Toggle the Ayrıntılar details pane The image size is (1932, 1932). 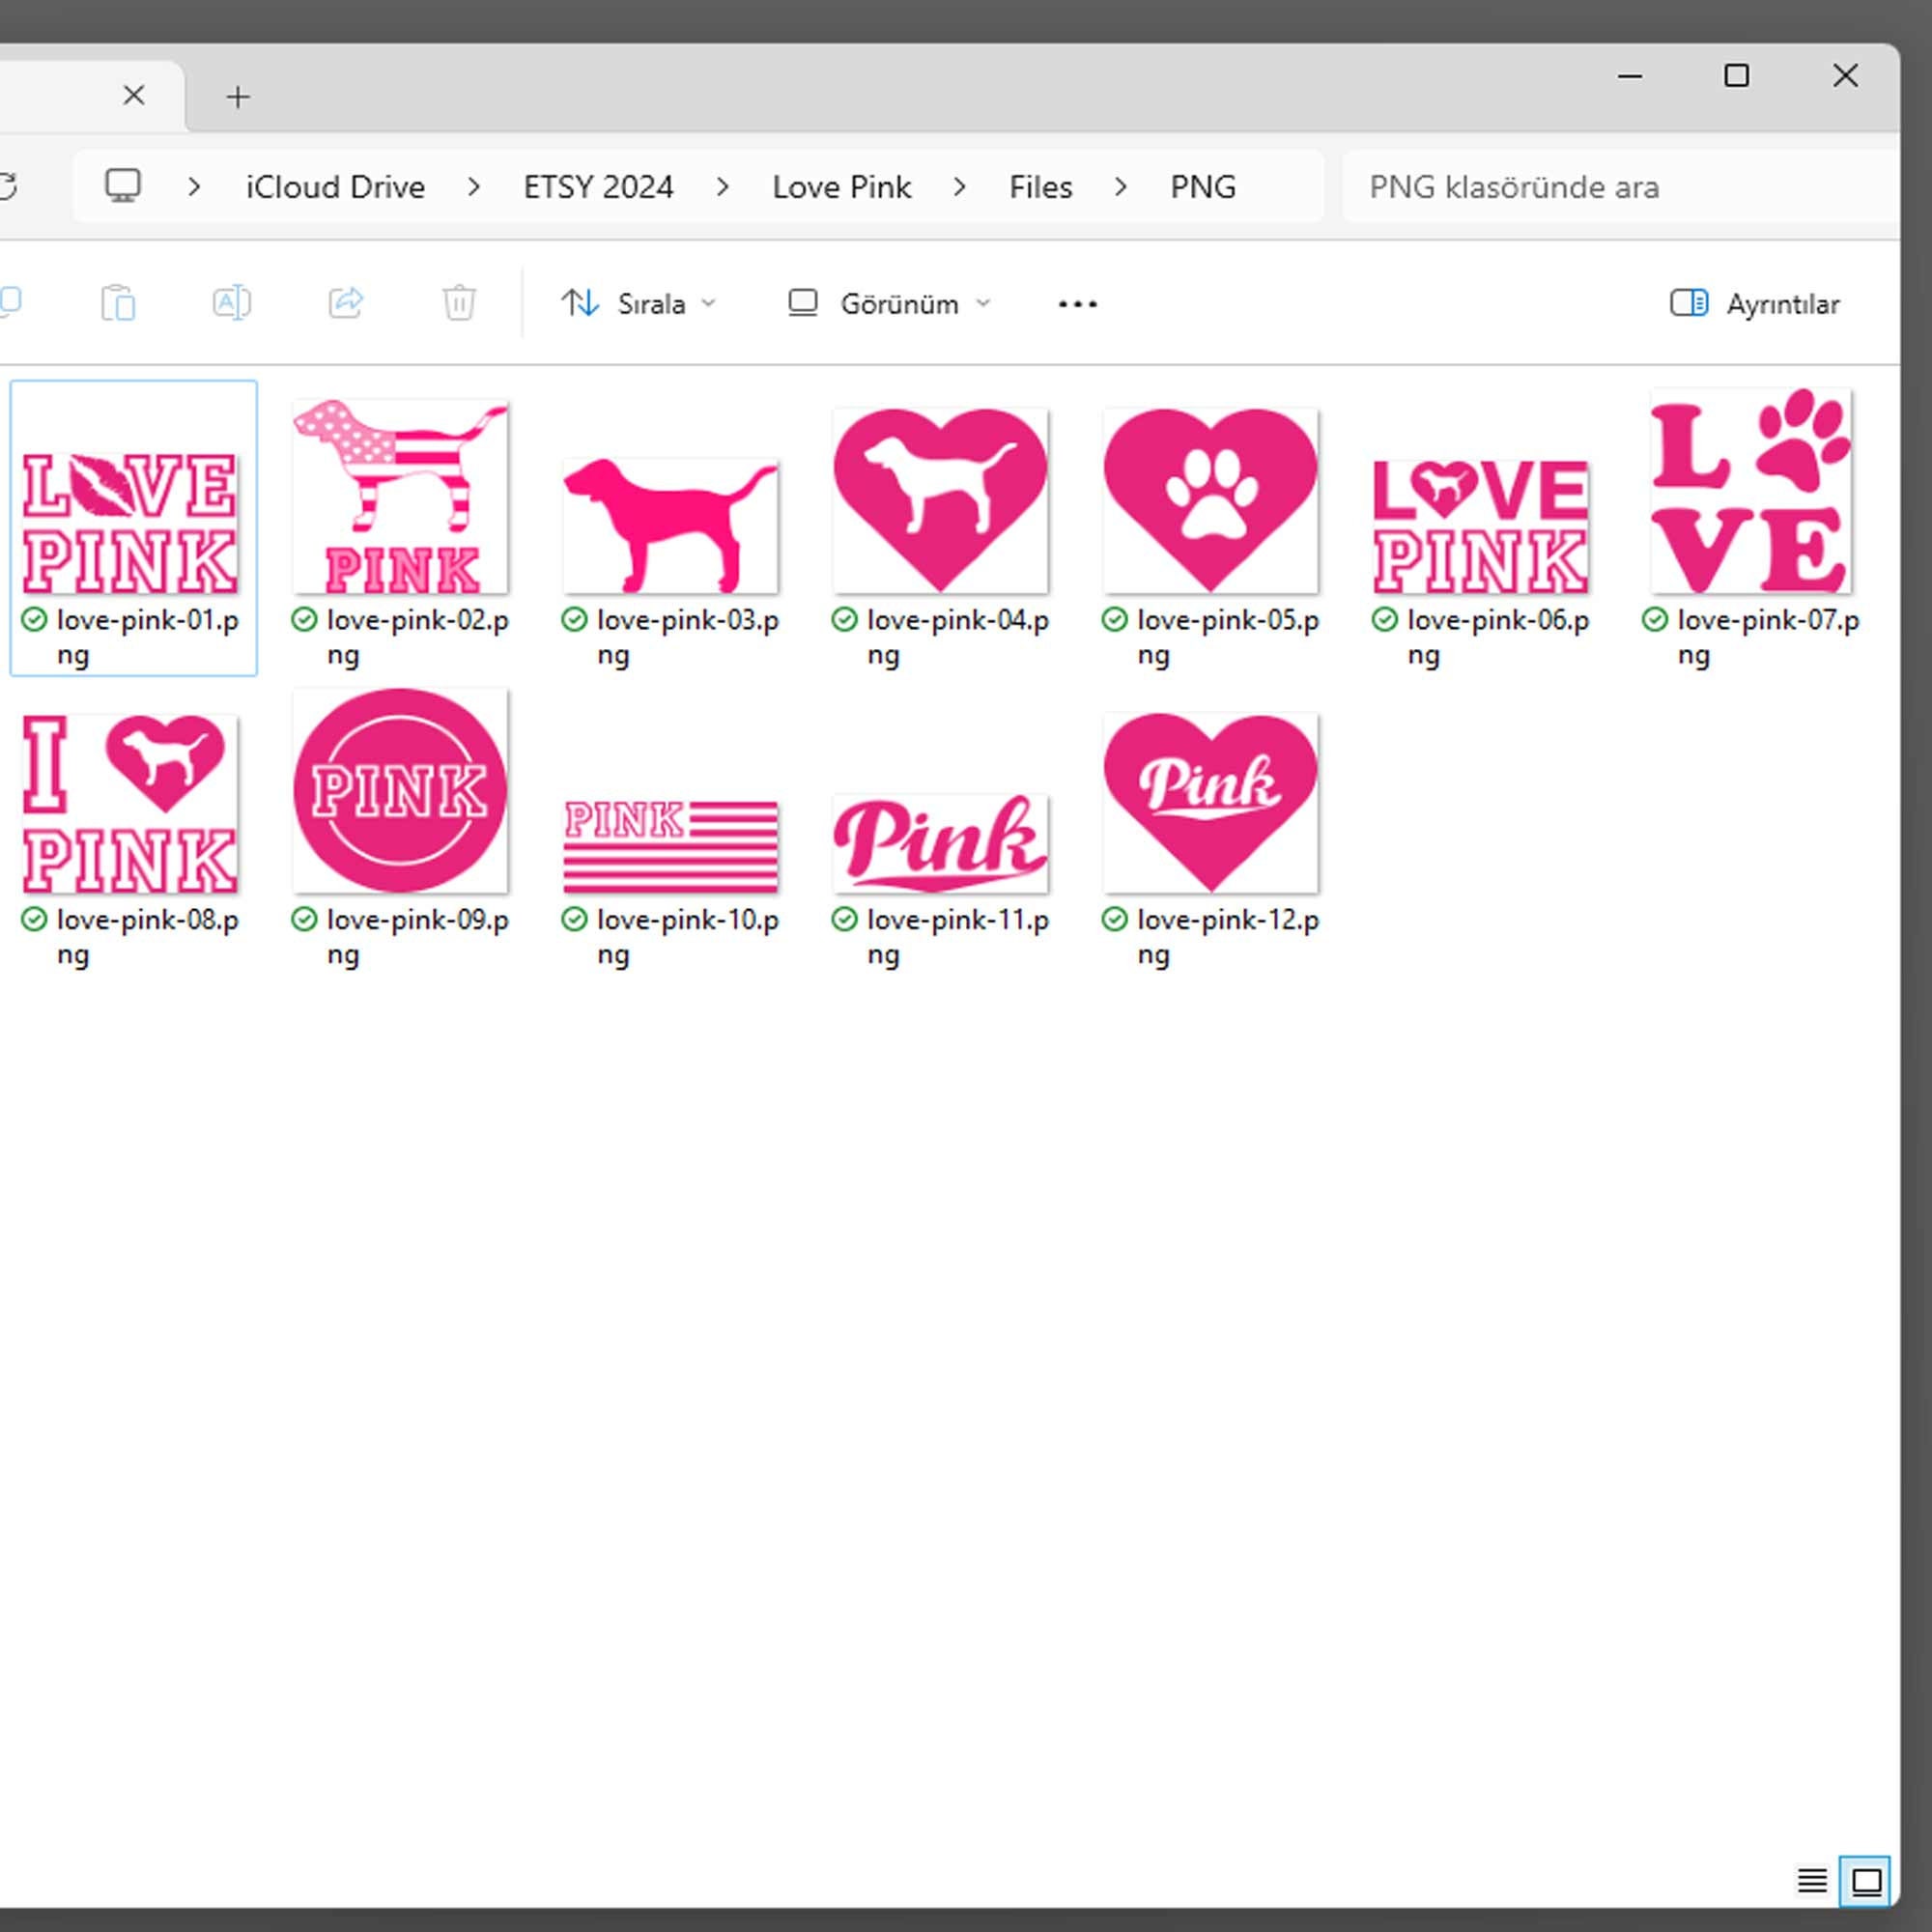(x=1756, y=303)
